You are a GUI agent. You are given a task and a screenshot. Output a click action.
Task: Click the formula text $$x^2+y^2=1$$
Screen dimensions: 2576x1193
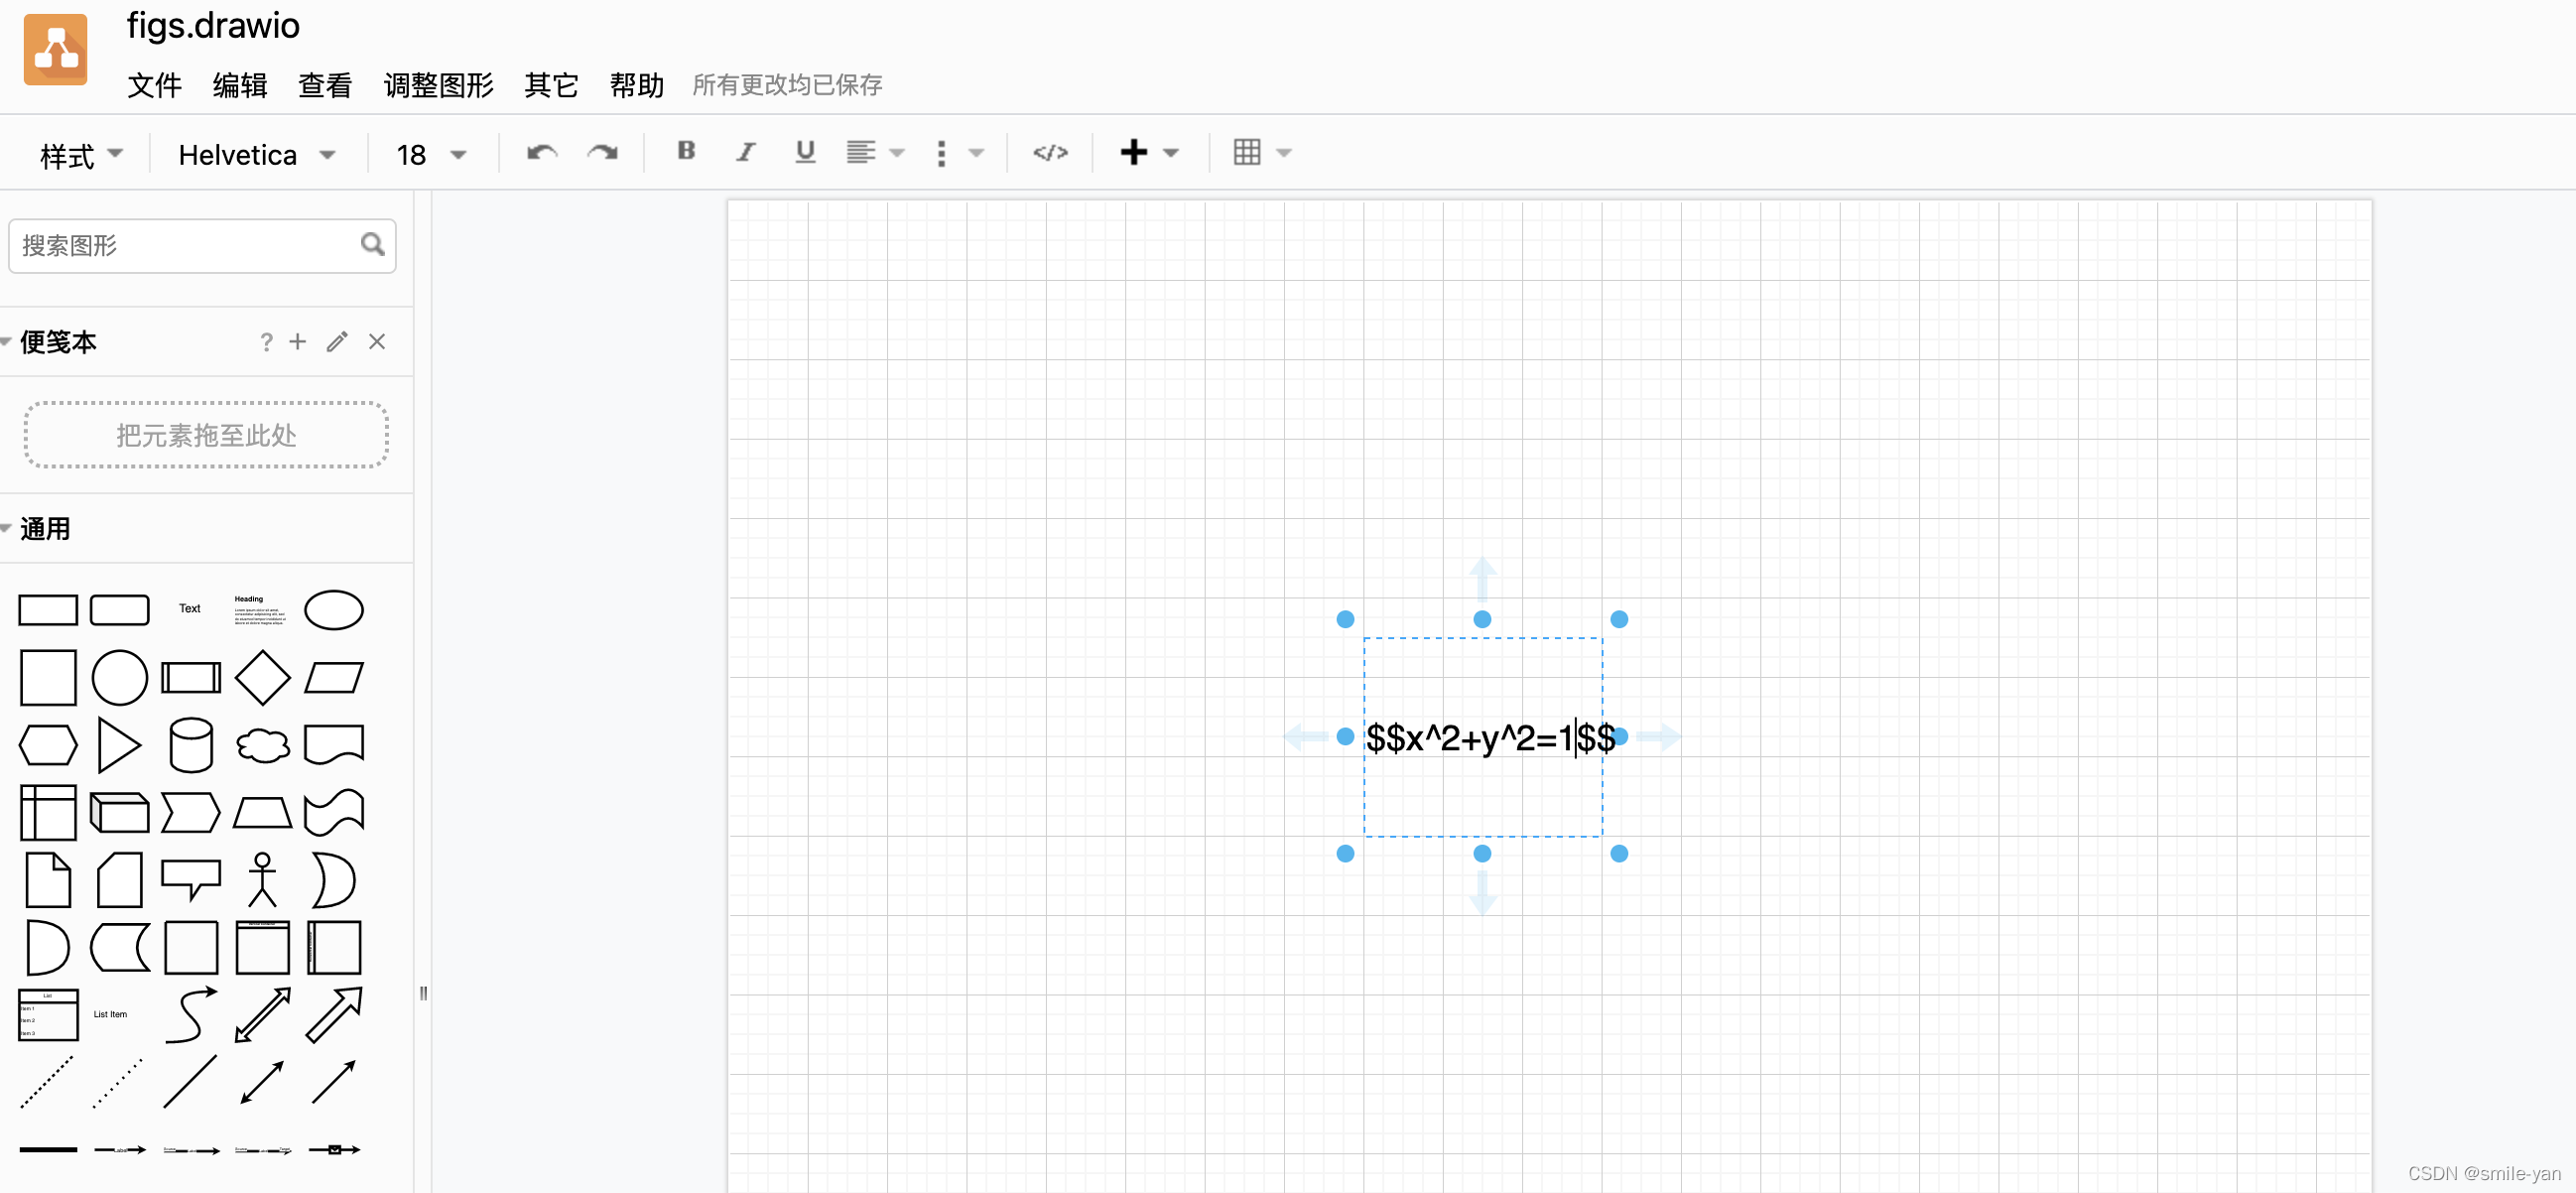[x=1490, y=738]
